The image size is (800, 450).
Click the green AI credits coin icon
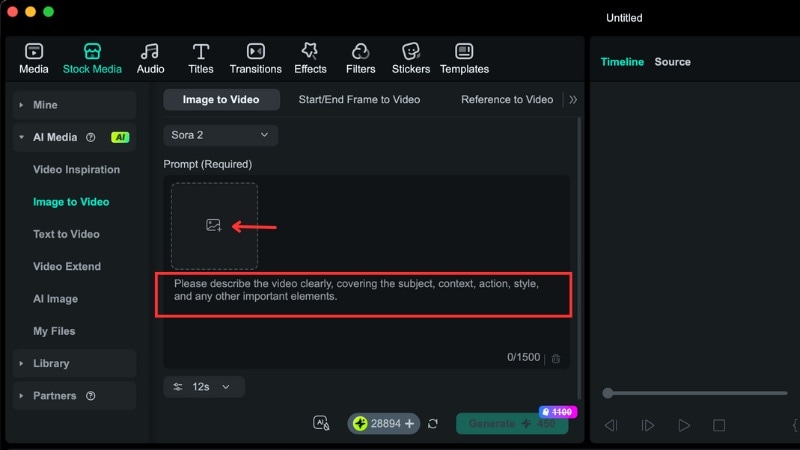coord(360,423)
